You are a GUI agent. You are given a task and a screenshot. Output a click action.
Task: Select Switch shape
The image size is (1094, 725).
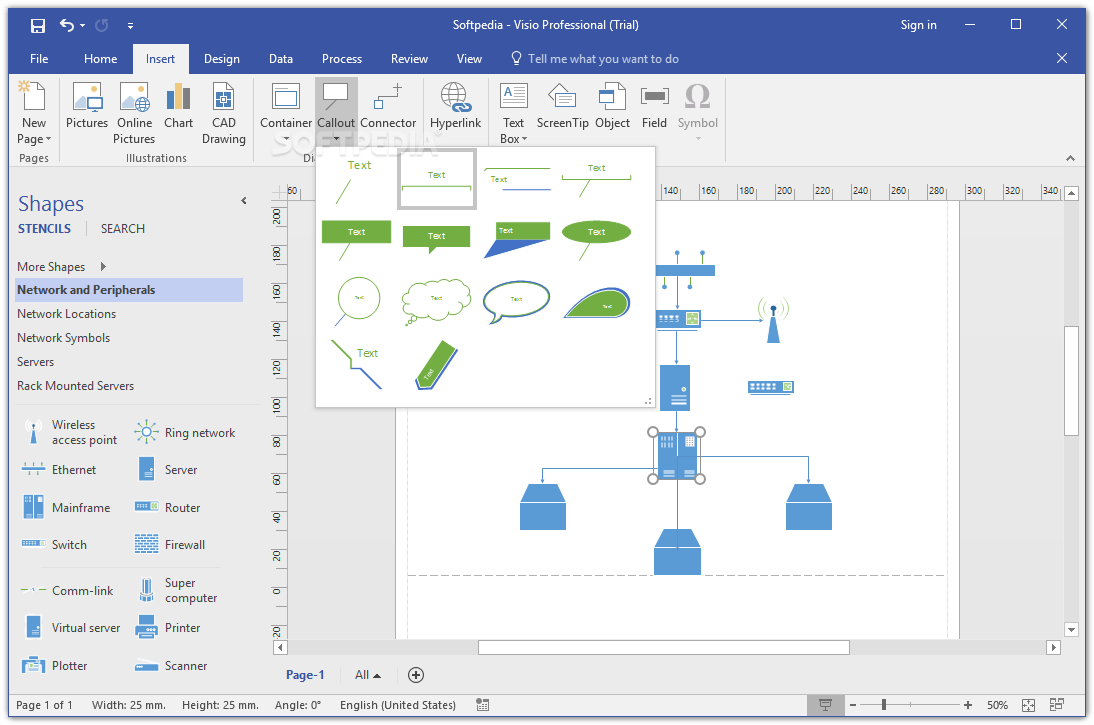54,544
